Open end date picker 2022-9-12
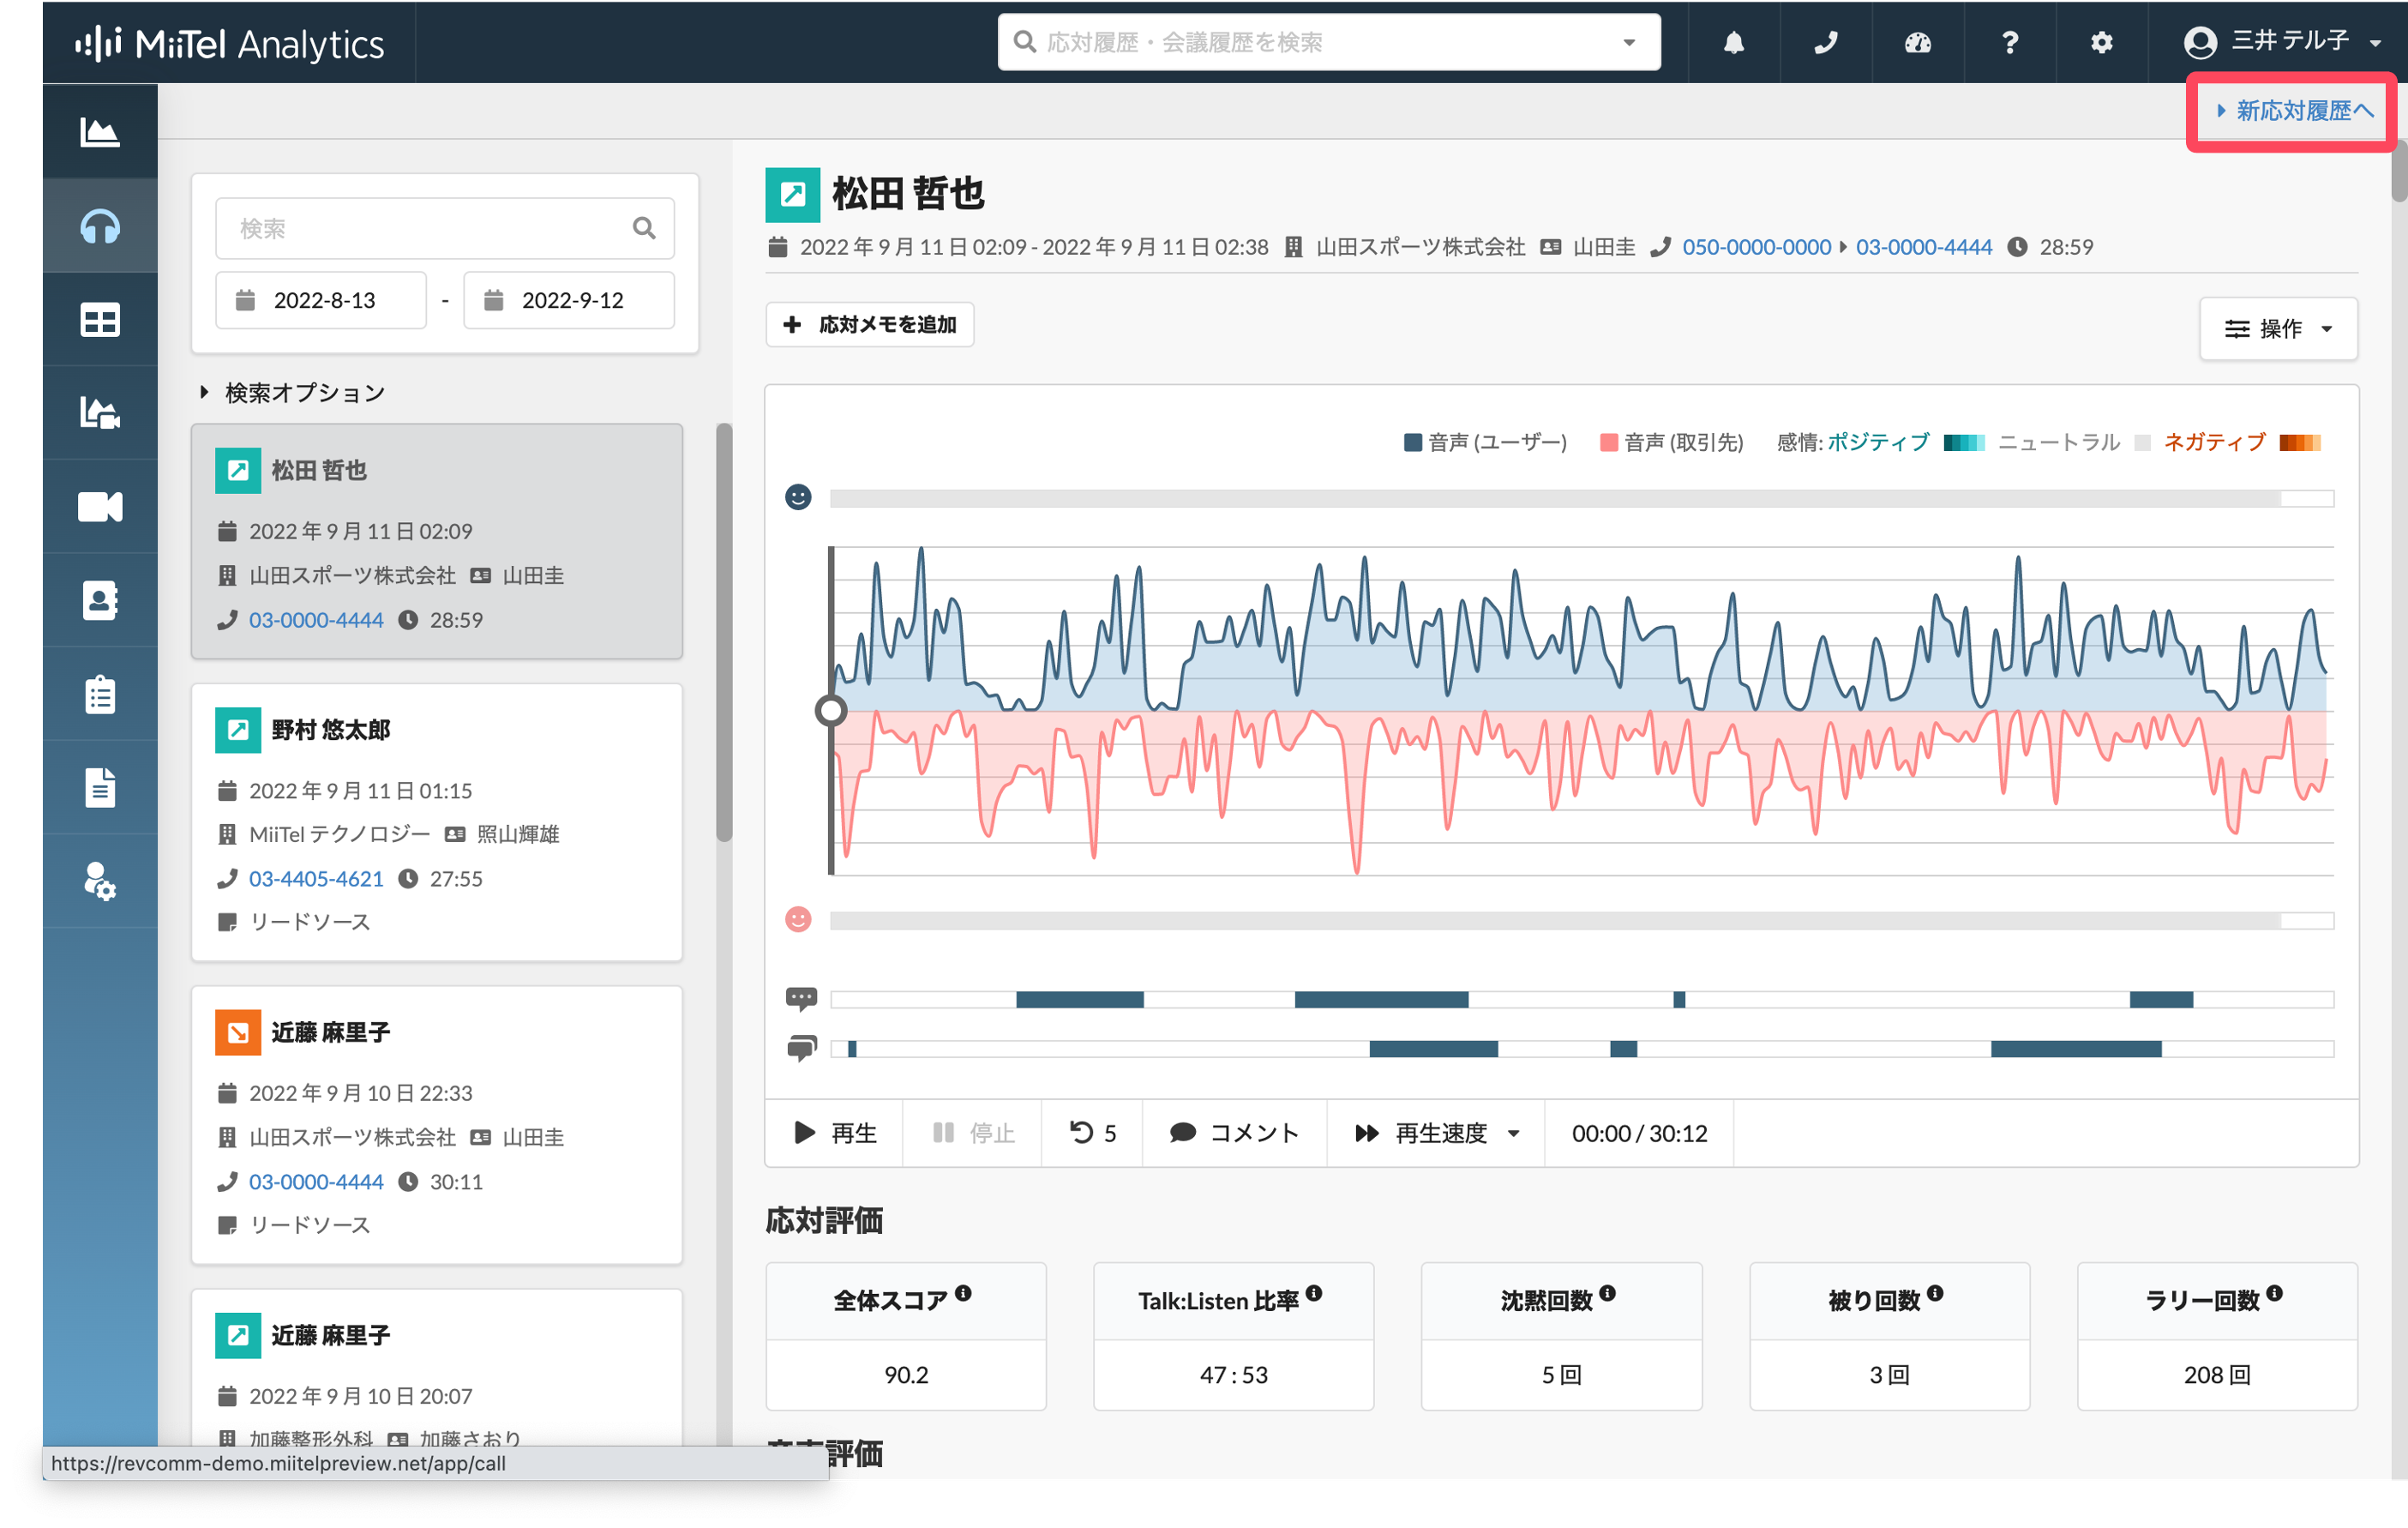The width and height of the screenshot is (2408, 1528). [x=569, y=300]
